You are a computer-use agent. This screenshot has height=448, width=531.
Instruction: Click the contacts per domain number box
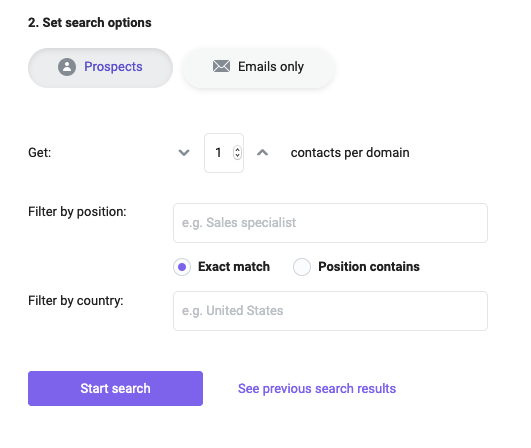pyautogui.click(x=224, y=153)
